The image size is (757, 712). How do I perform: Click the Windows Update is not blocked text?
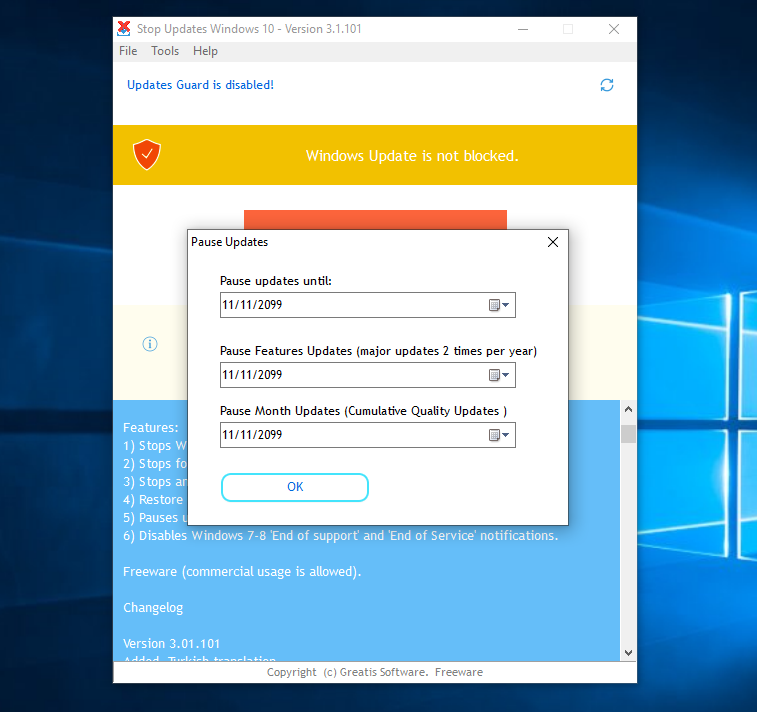tap(412, 156)
